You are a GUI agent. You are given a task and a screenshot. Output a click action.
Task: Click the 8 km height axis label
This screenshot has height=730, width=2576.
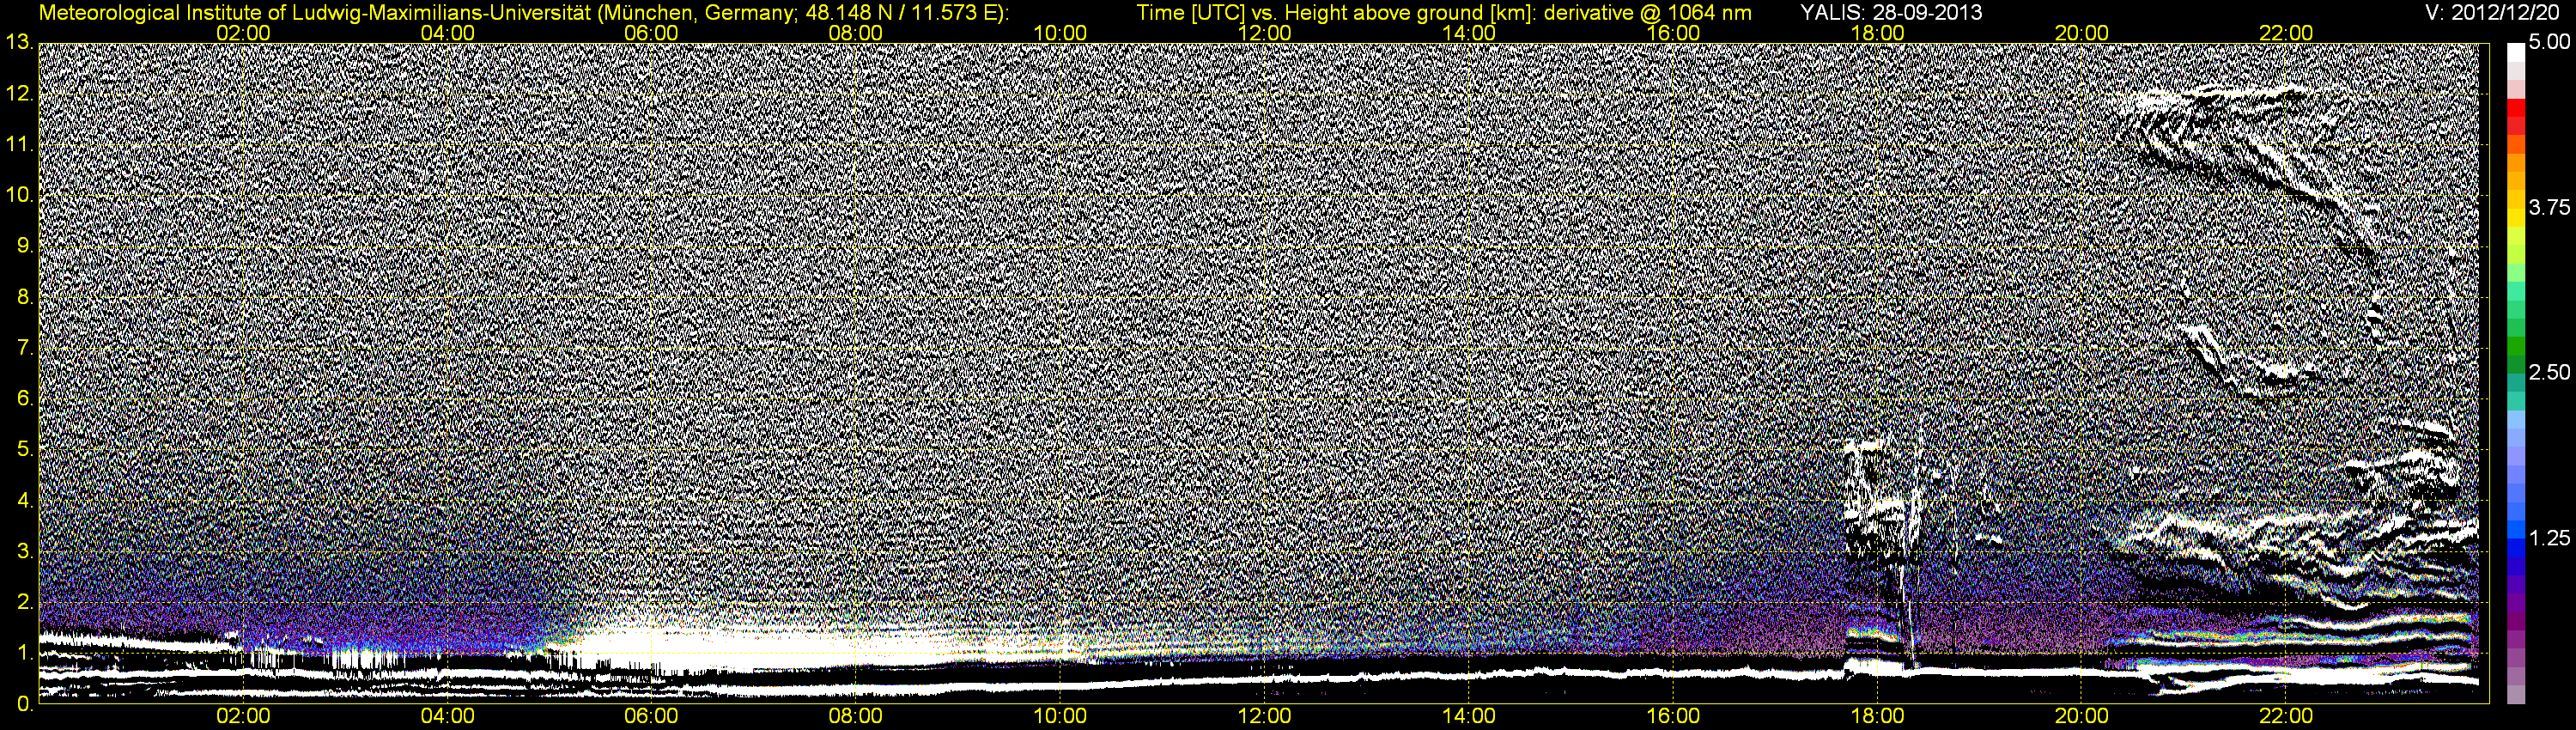pos(25,298)
